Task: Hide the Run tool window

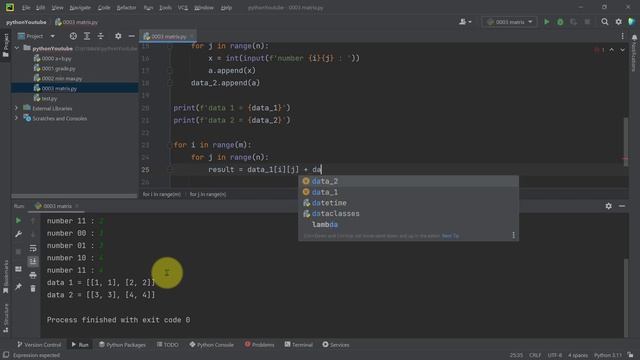Action: [x=622, y=206]
